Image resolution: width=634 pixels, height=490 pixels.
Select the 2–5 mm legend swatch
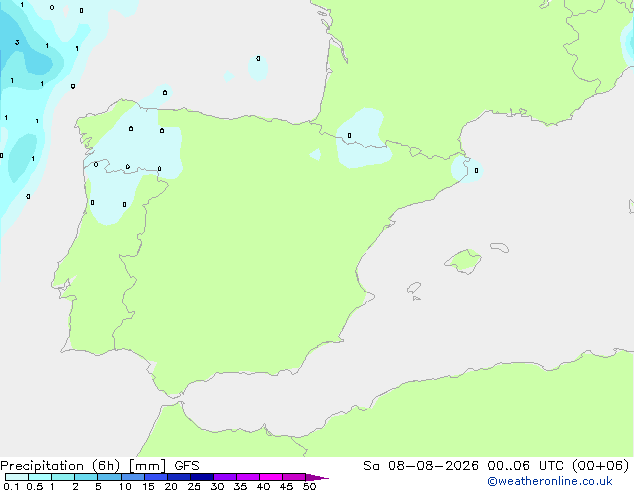(86, 477)
